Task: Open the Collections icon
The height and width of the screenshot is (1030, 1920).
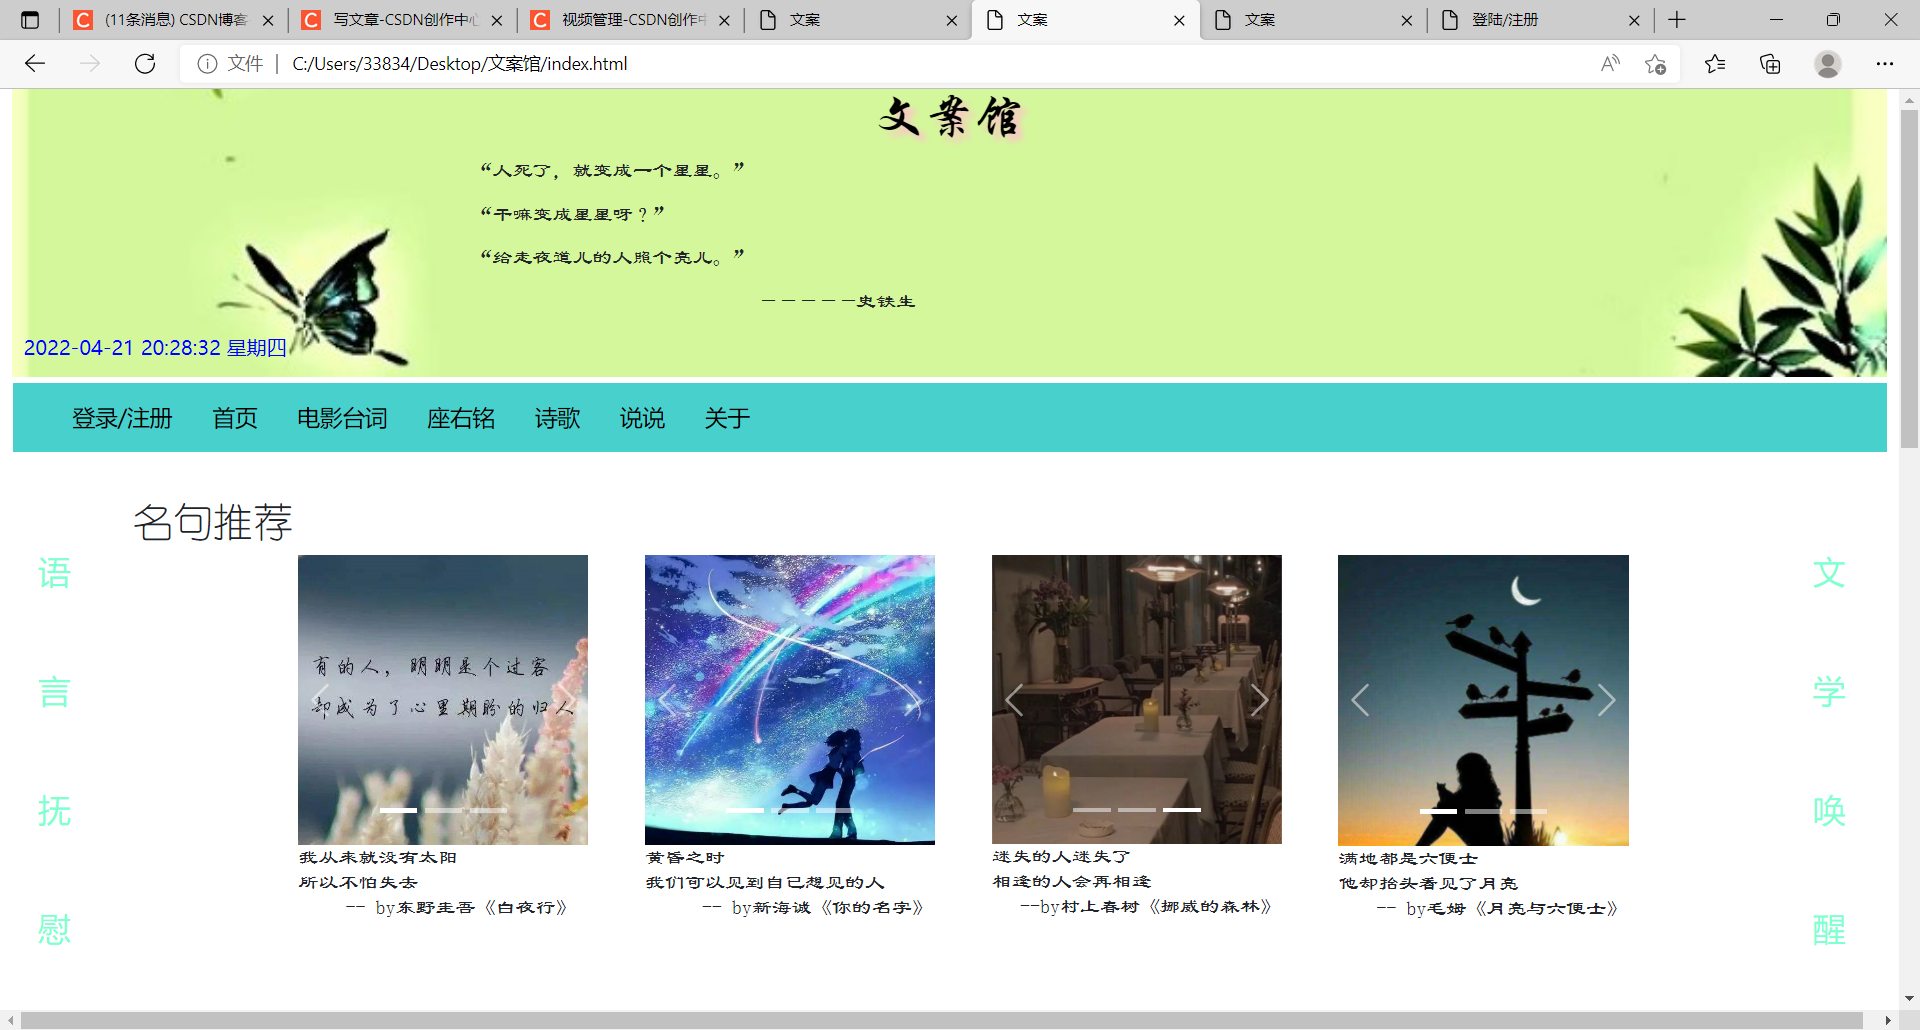Action: pyautogui.click(x=1770, y=64)
